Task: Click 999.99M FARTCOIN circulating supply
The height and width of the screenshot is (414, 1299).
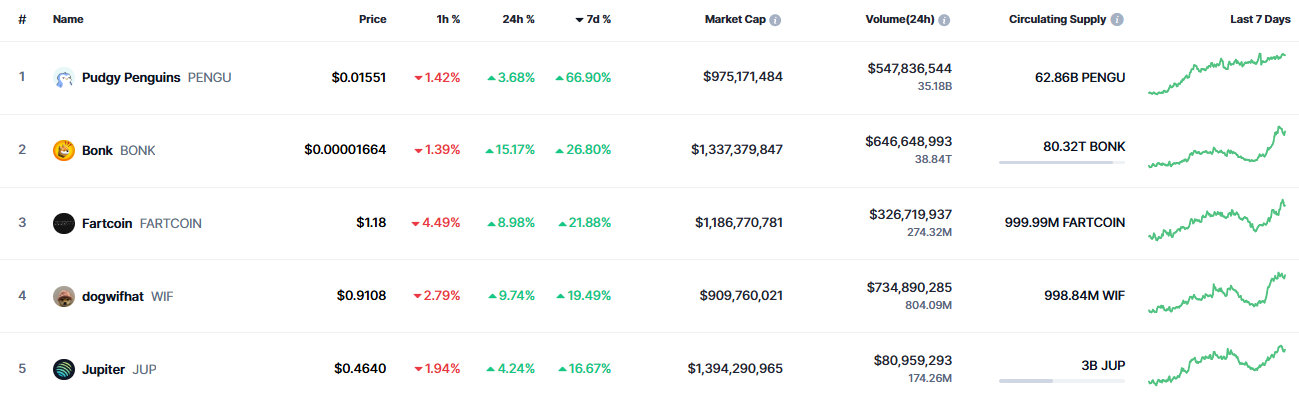Action: [x=1065, y=223]
